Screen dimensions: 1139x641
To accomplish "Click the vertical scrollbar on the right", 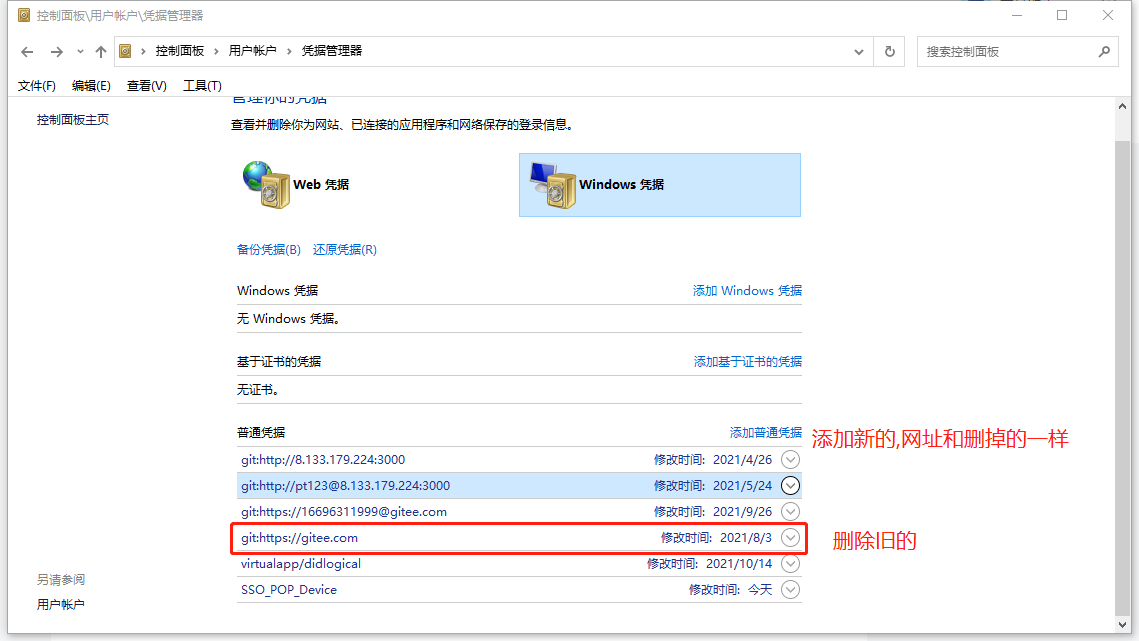I will point(1112,350).
